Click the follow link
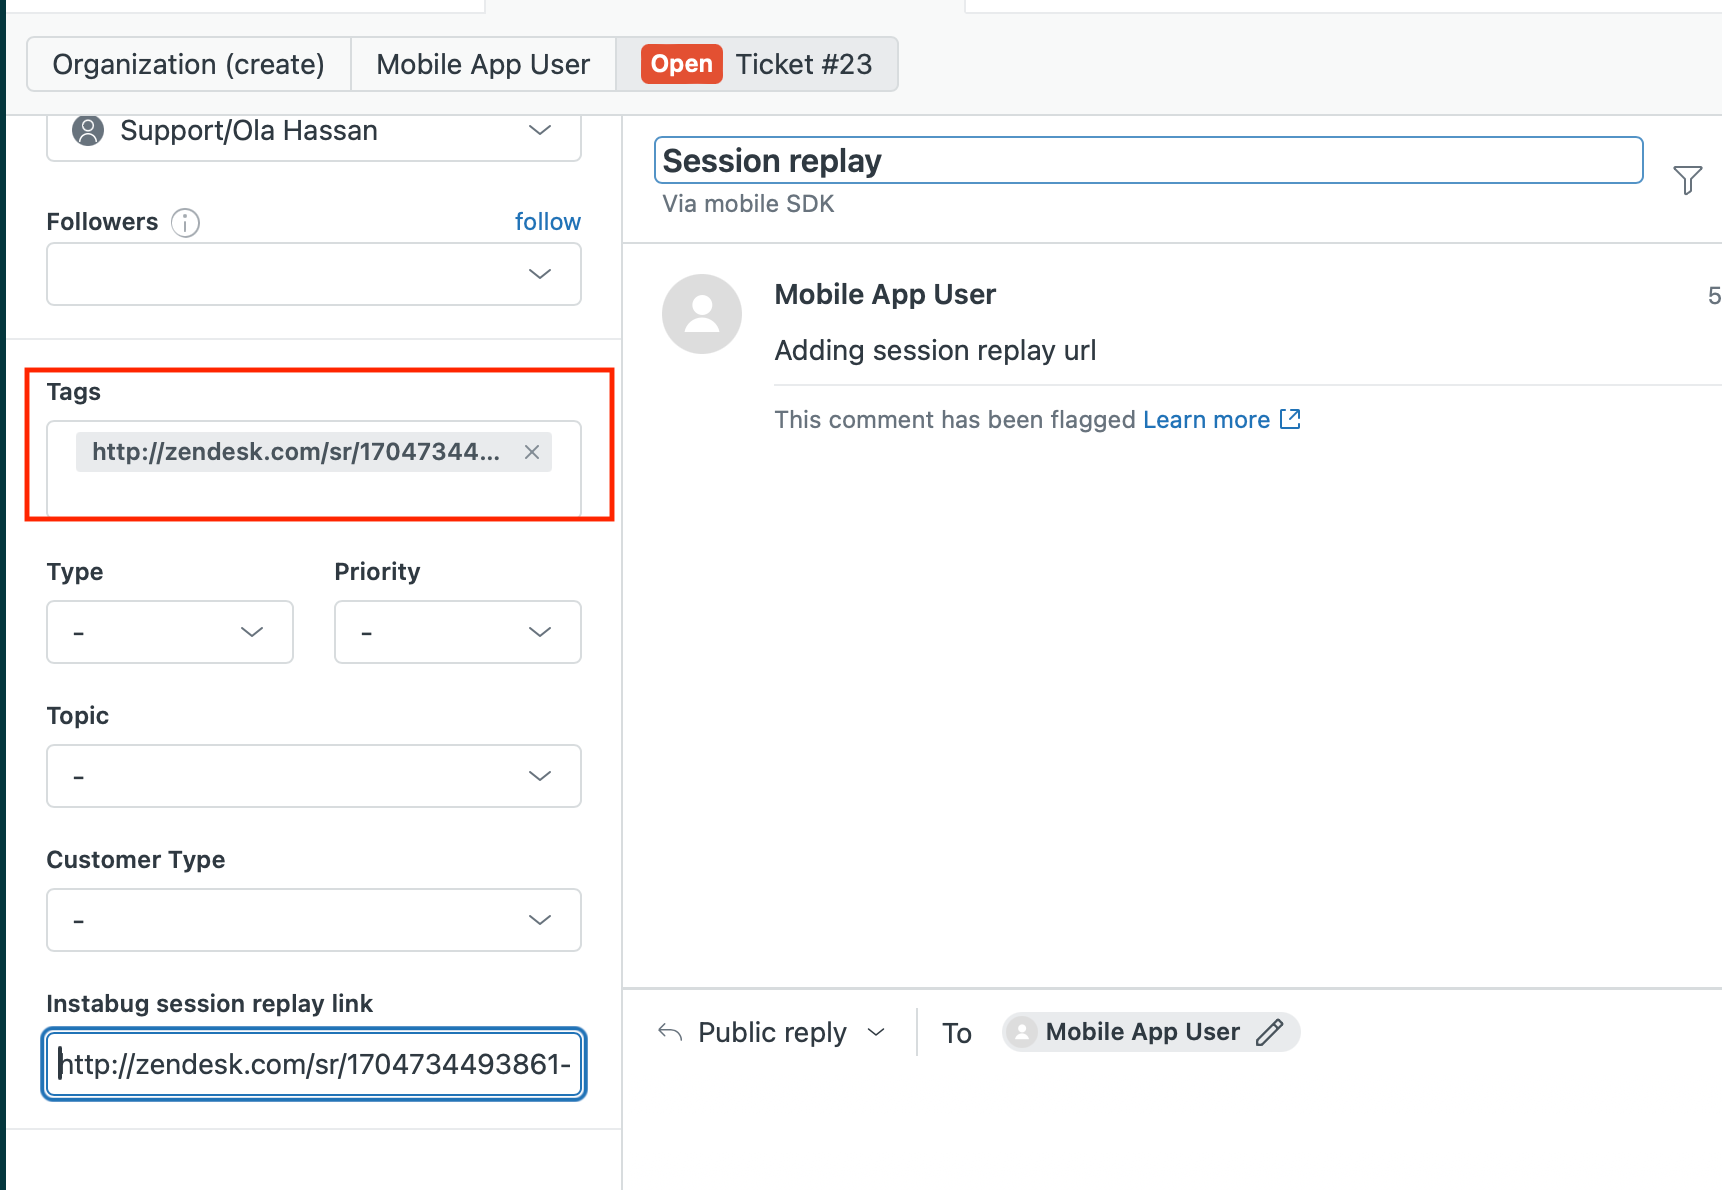This screenshot has height=1190, width=1722. 547,222
